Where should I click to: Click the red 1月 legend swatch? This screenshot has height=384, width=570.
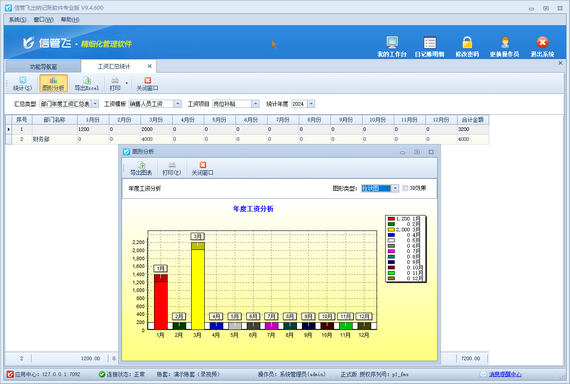click(x=391, y=219)
